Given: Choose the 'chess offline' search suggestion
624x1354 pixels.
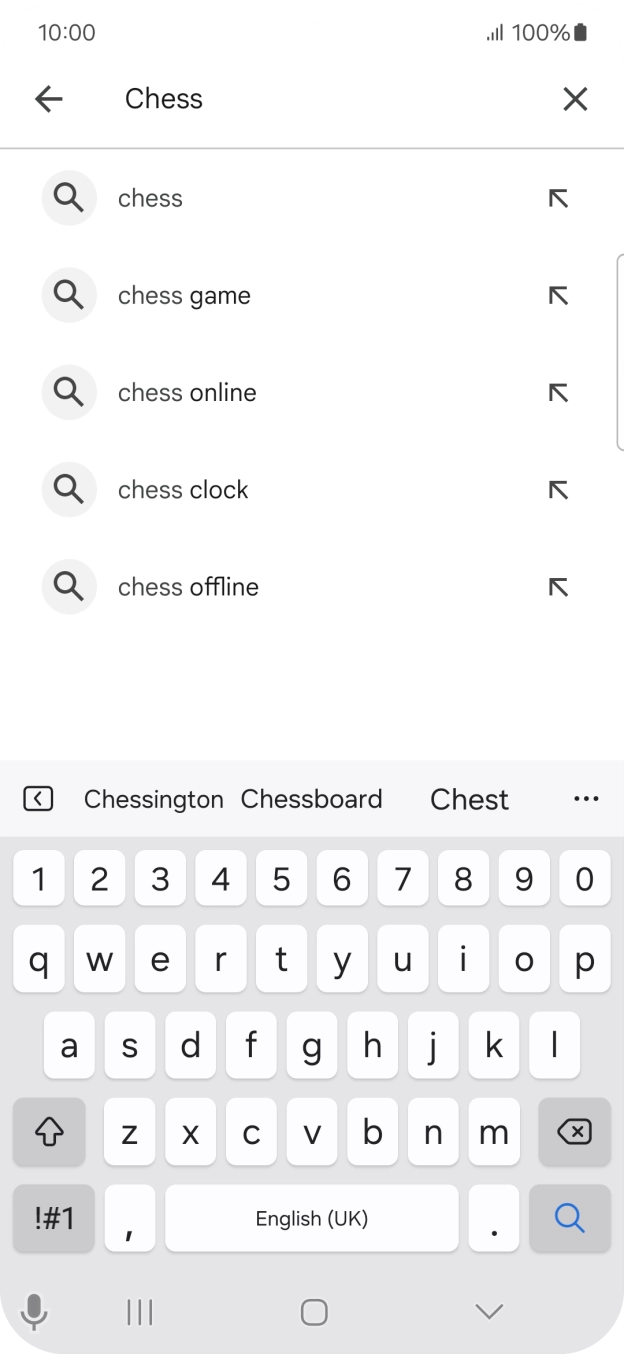Looking at the screenshot, I should click(188, 586).
